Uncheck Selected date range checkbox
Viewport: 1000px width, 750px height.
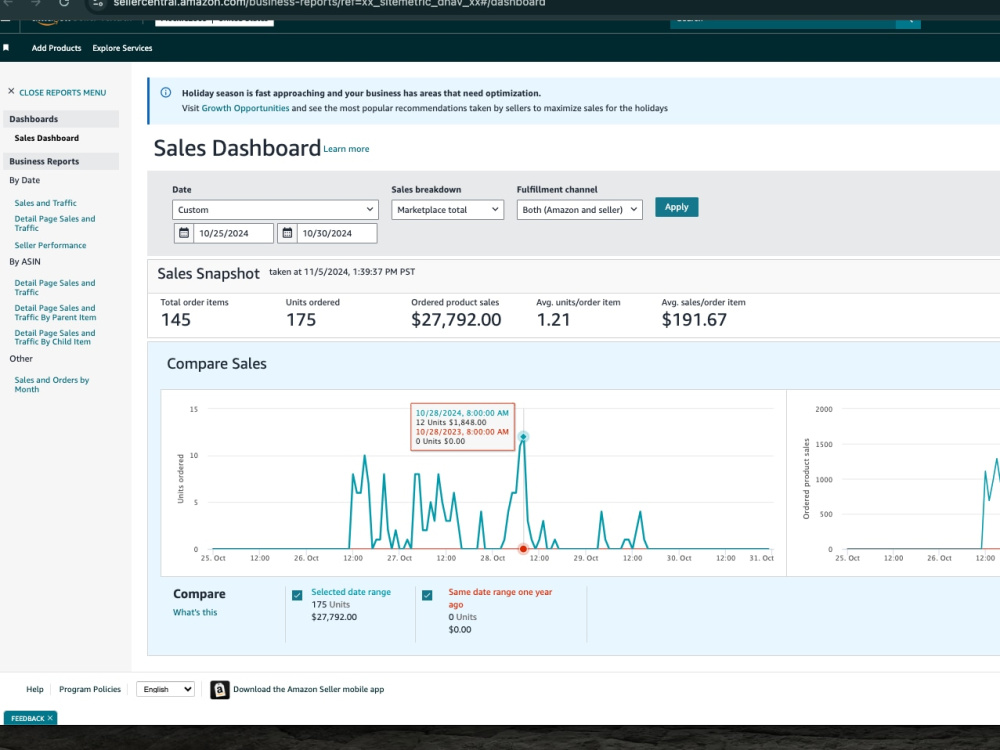297,595
